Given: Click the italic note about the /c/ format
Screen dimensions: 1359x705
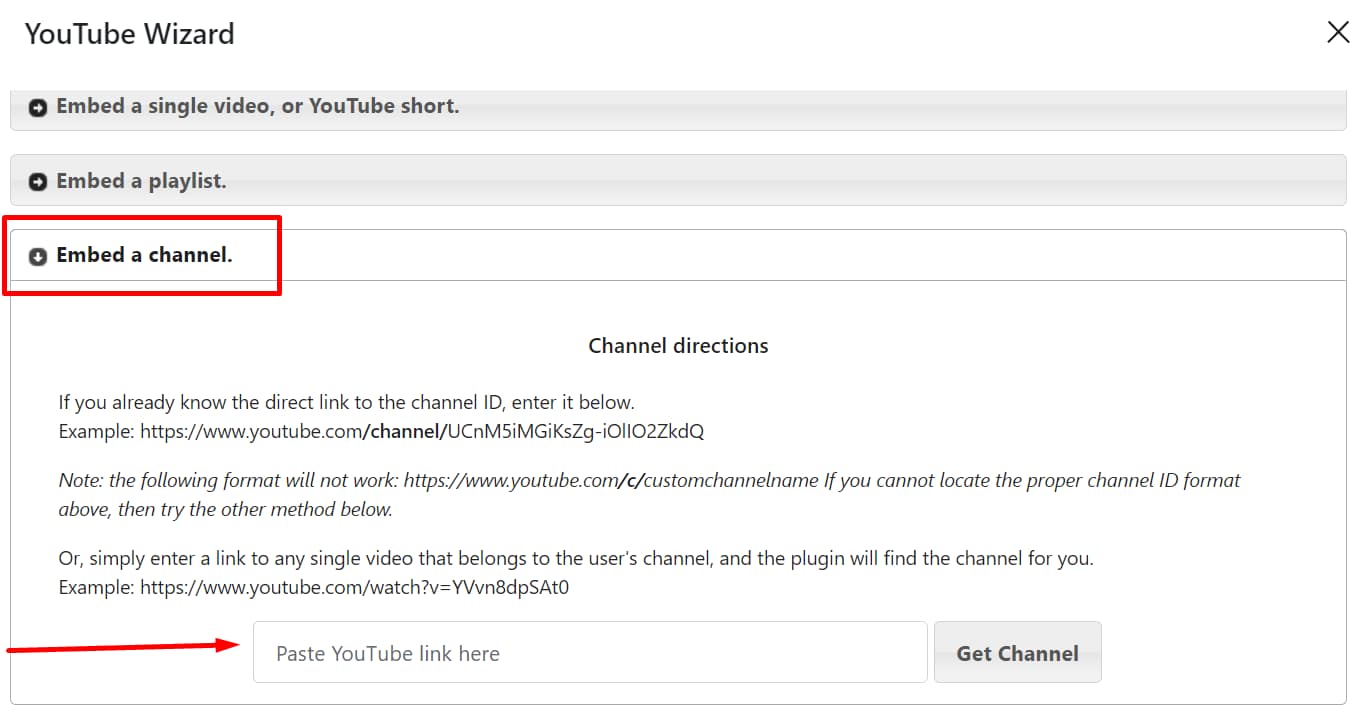Looking at the screenshot, I should pos(648,480).
